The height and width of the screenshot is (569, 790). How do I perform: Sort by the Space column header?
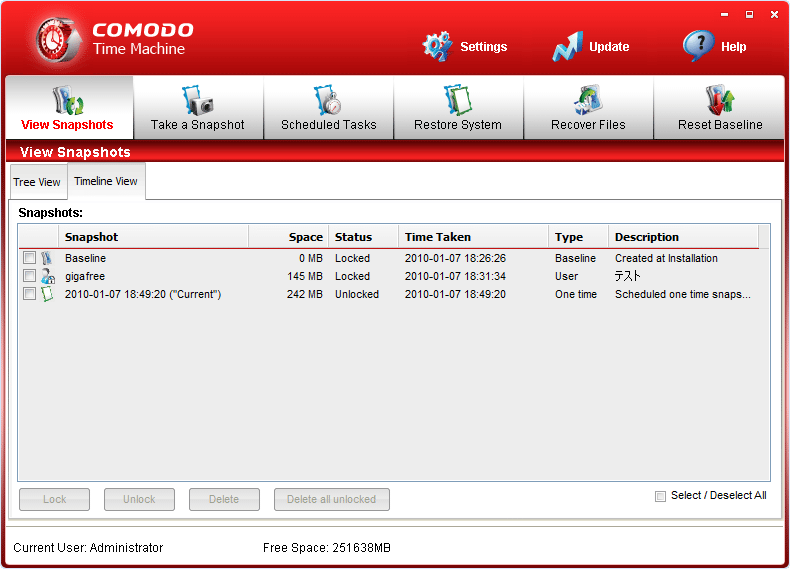click(x=289, y=237)
